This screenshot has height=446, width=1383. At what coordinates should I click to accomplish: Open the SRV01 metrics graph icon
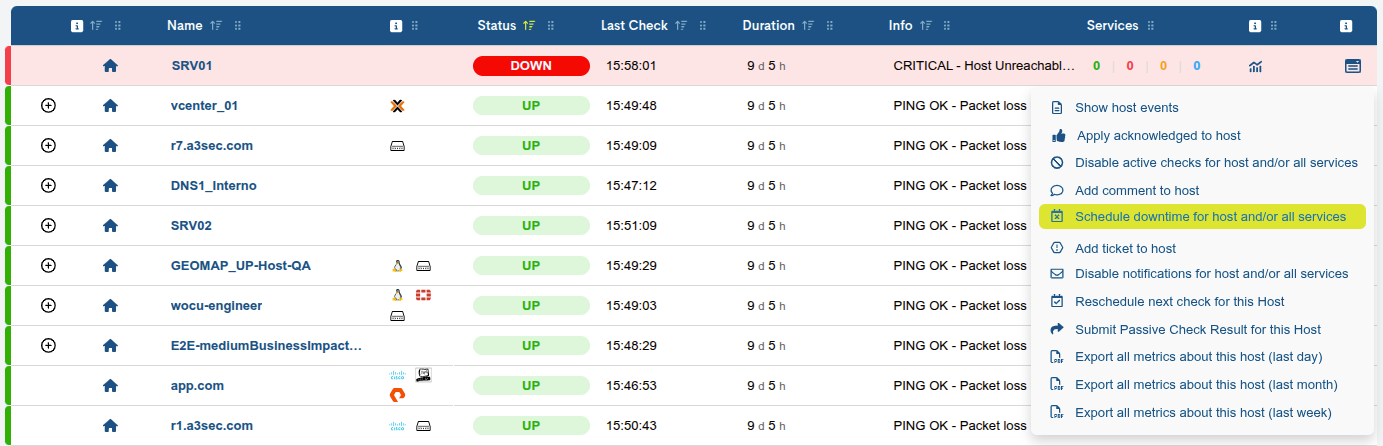1255,66
